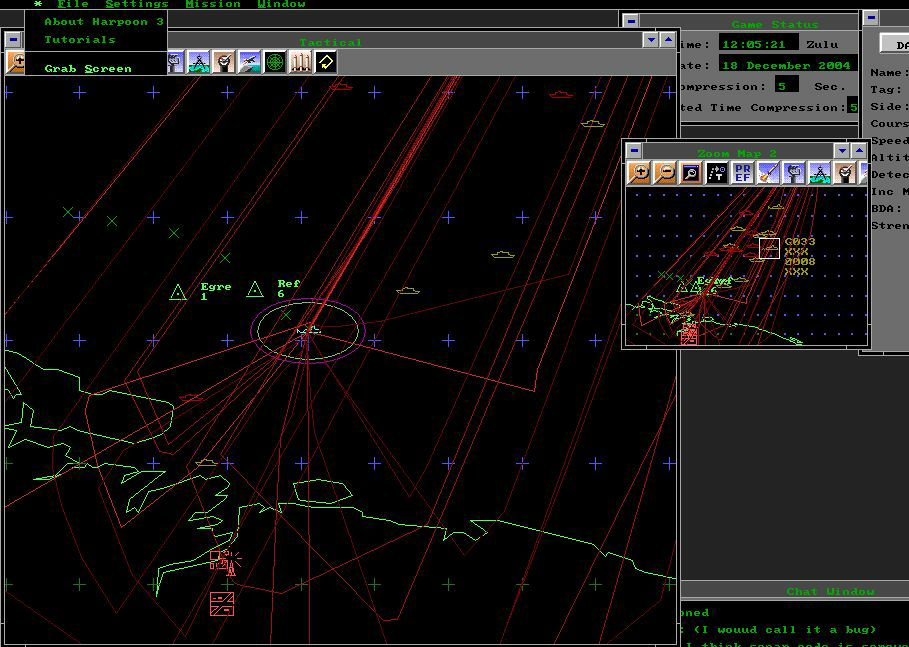Click the time field showing 12:05:21
The width and height of the screenshot is (909, 647).
coord(758,44)
